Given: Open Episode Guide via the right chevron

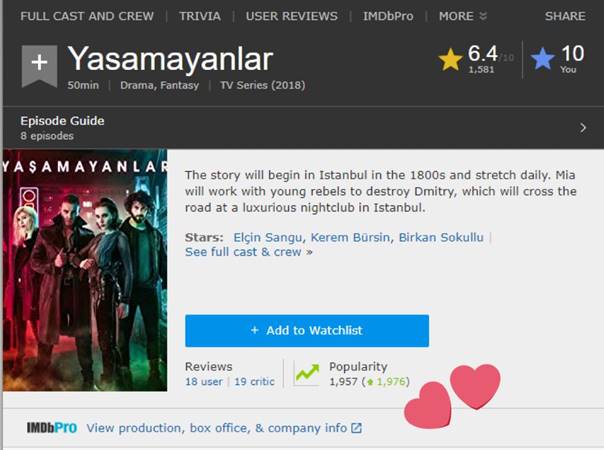Looking at the screenshot, I should click(x=583, y=128).
